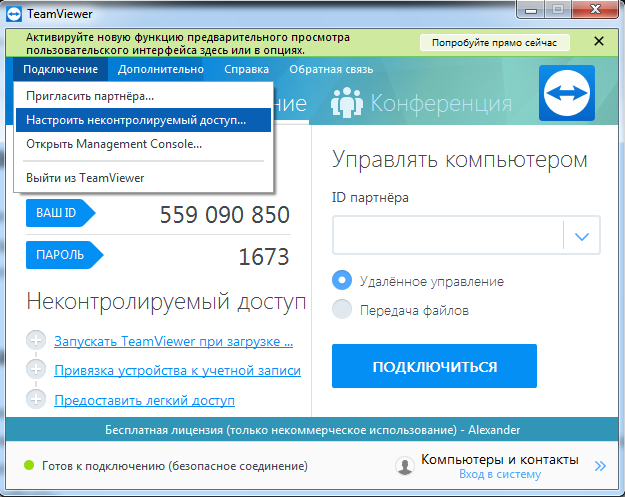Click the green ready status indicator

pyautogui.click(x=29, y=465)
